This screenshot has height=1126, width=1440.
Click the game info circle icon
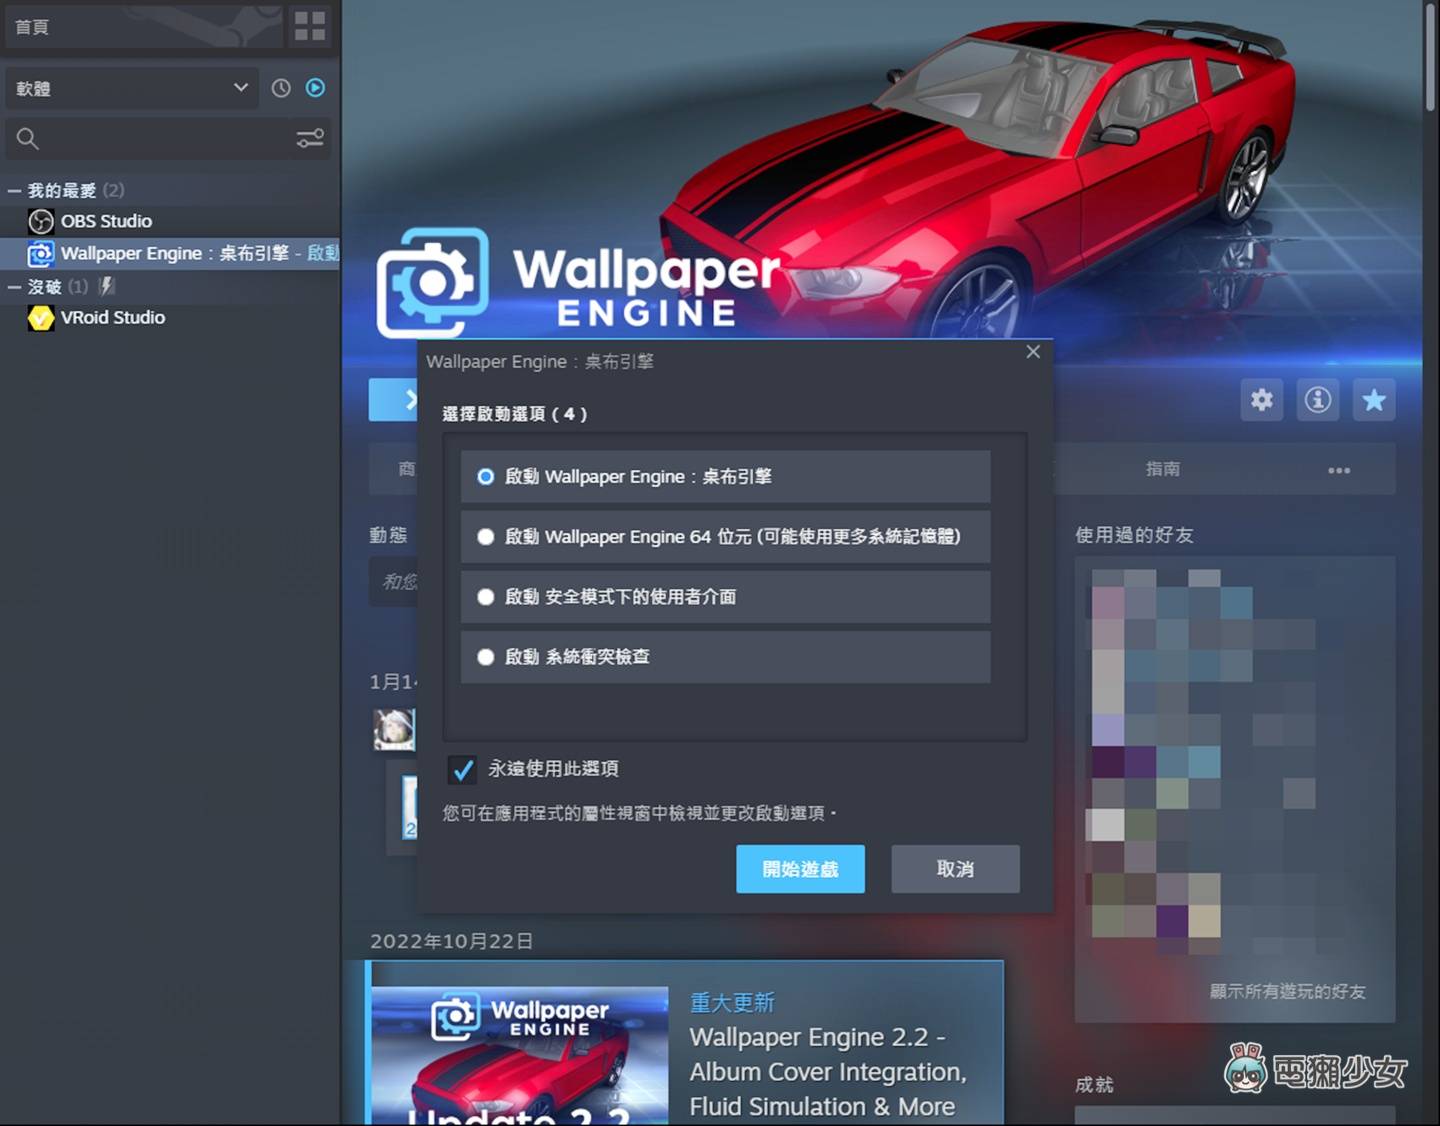tap(1318, 400)
